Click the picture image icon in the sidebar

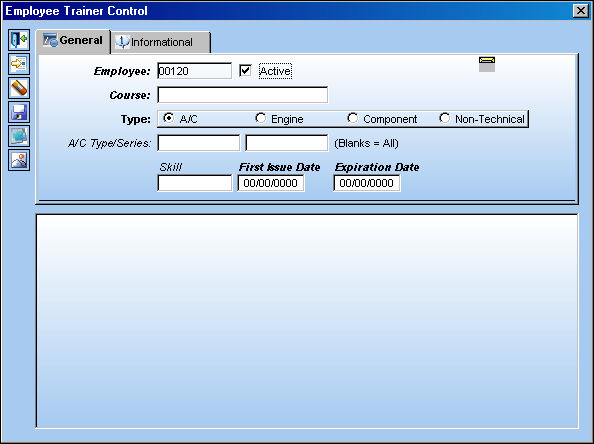tap(19, 160)
